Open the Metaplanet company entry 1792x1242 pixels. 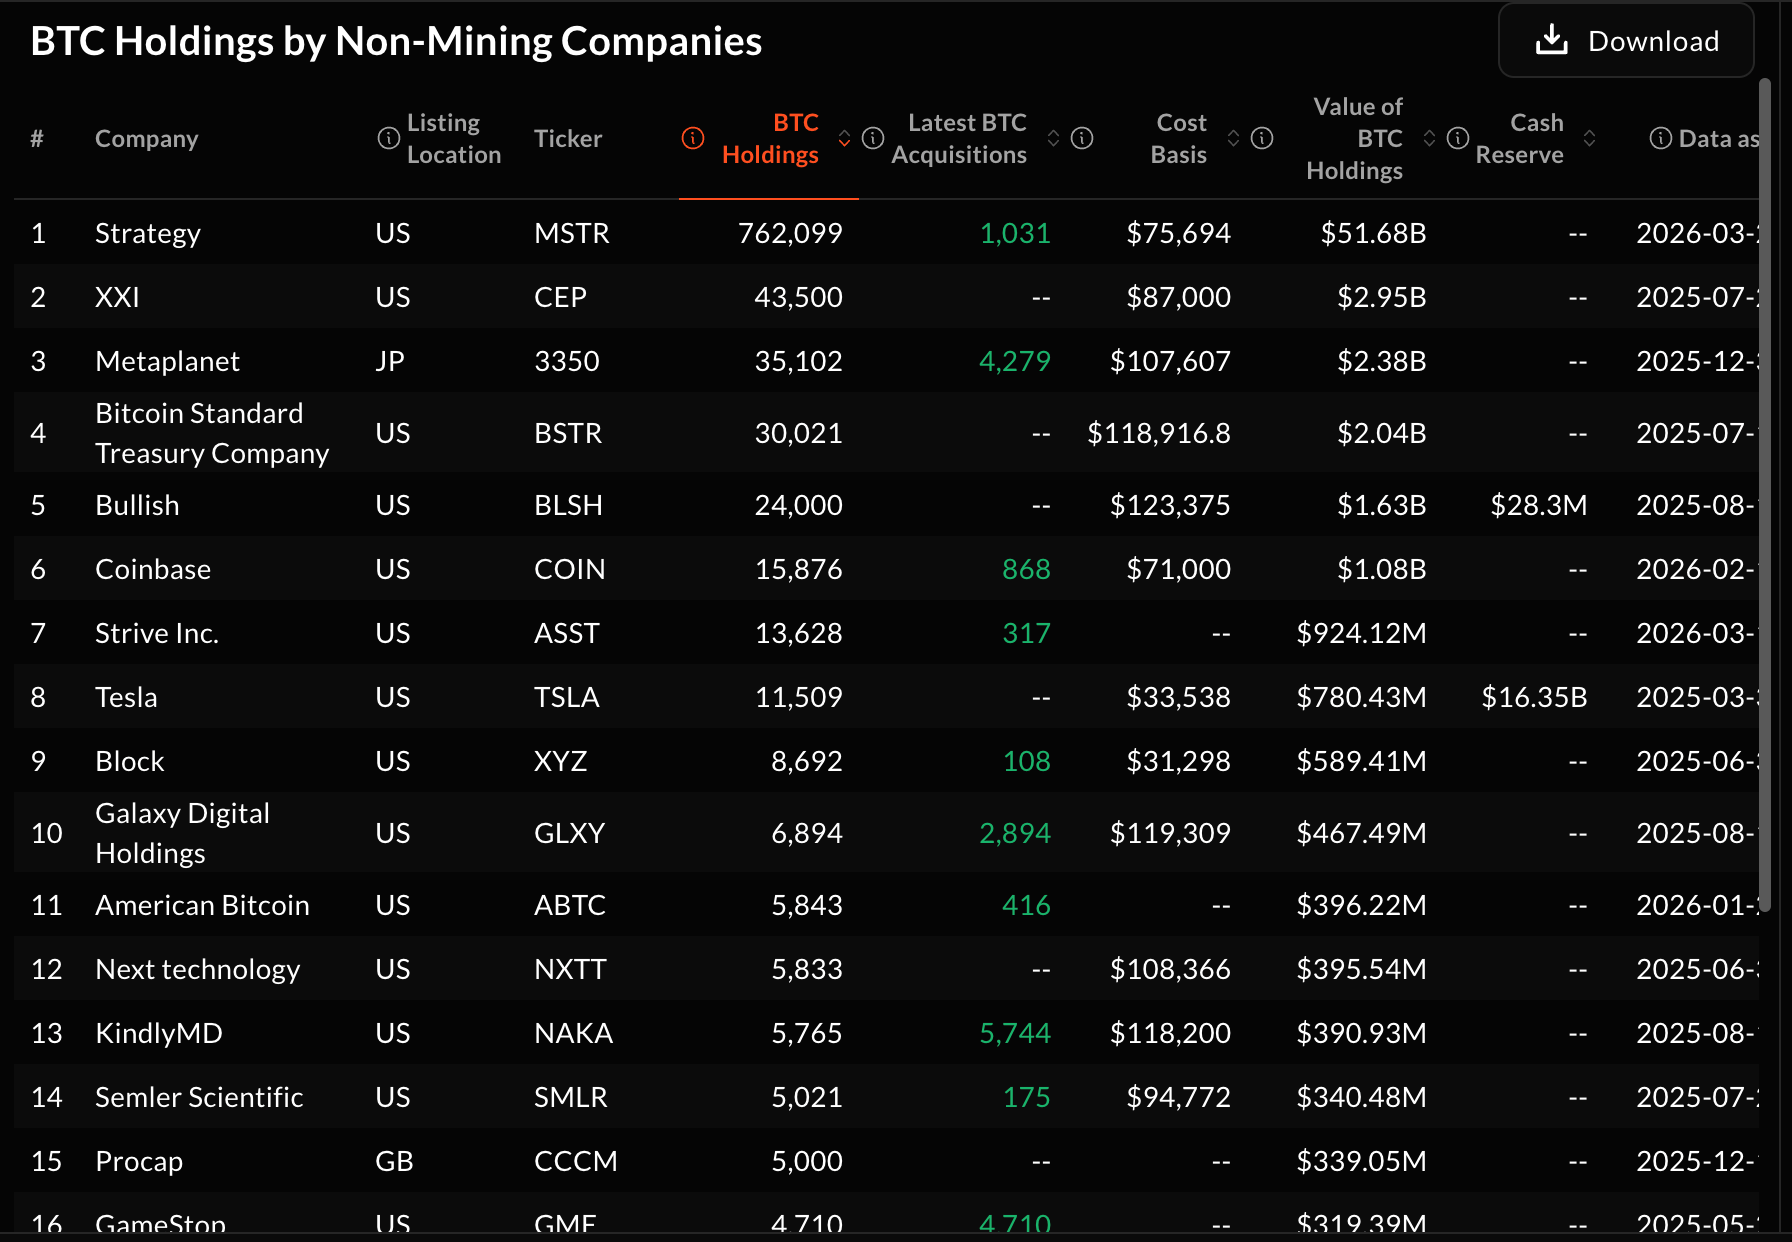coord(167,361)
